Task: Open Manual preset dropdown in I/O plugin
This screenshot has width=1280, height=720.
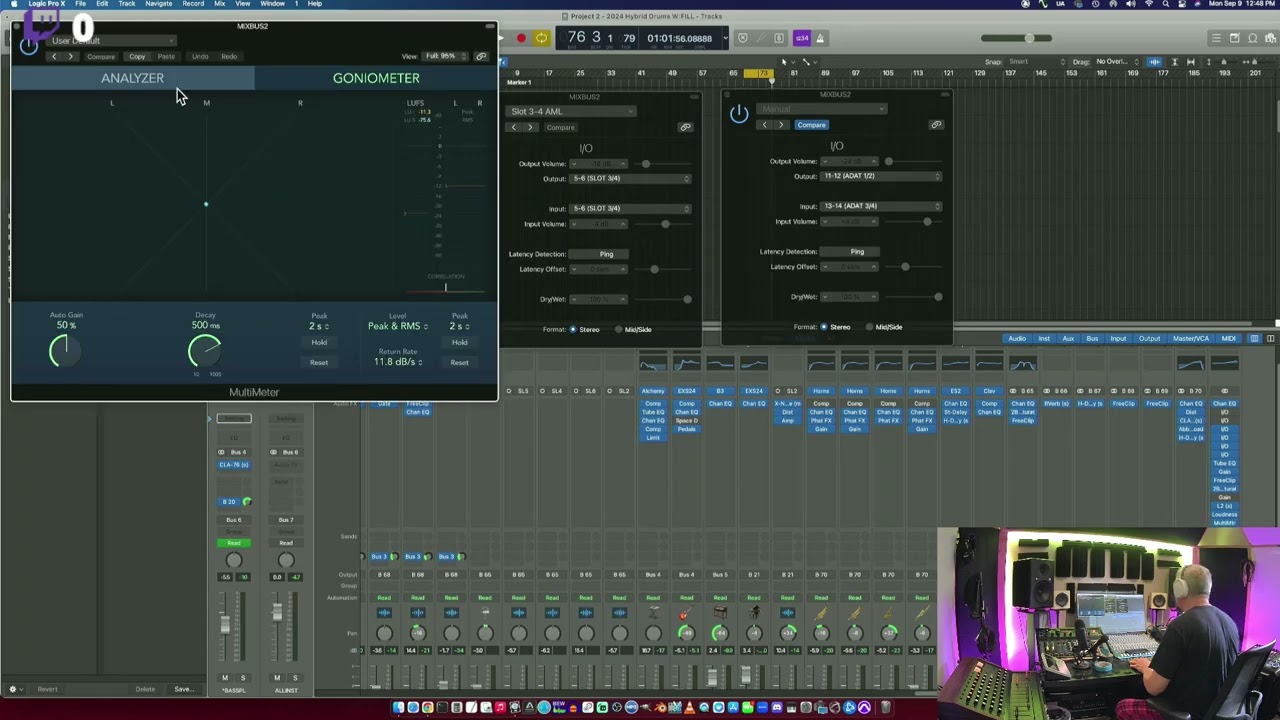Action: pos(822,109)
